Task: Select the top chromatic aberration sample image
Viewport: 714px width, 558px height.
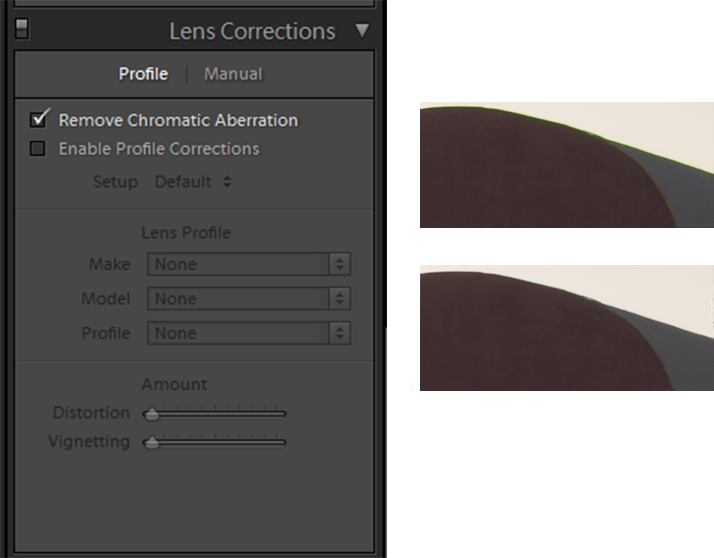Action: coord(566,165)
